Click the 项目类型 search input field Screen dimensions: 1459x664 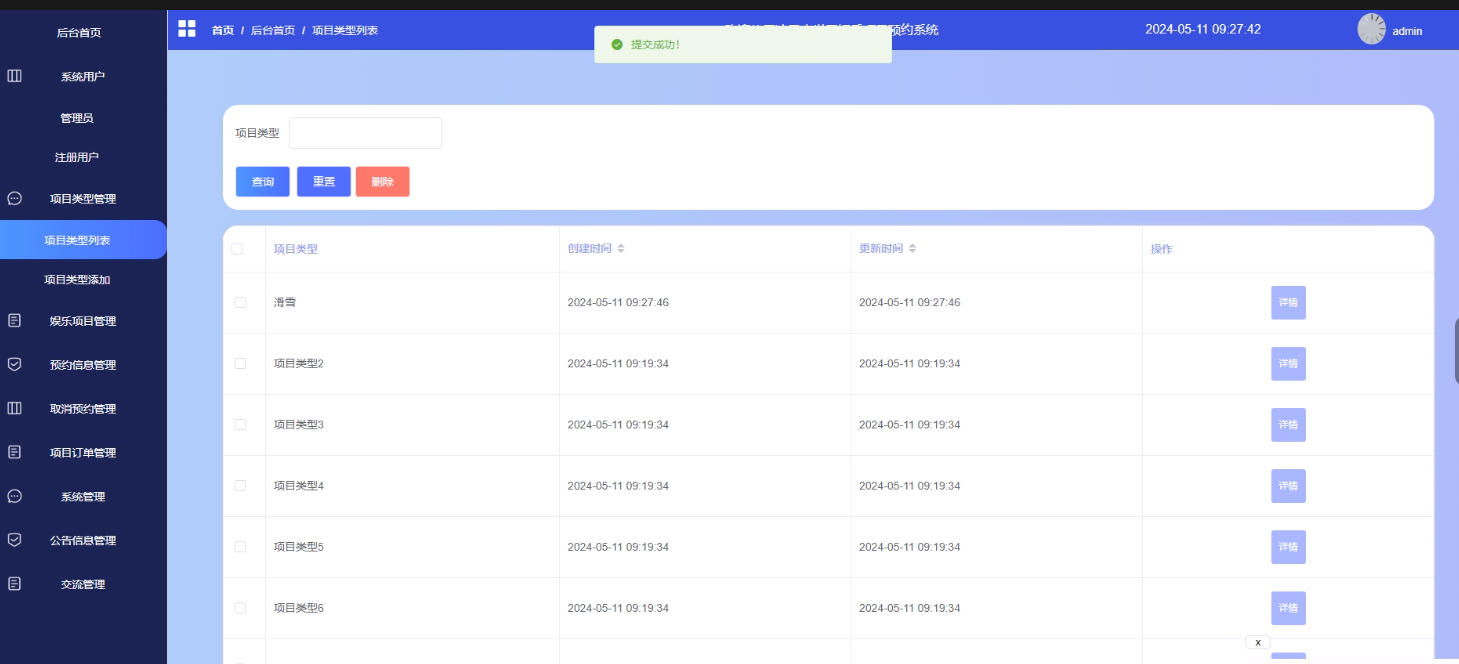(365, 133)
